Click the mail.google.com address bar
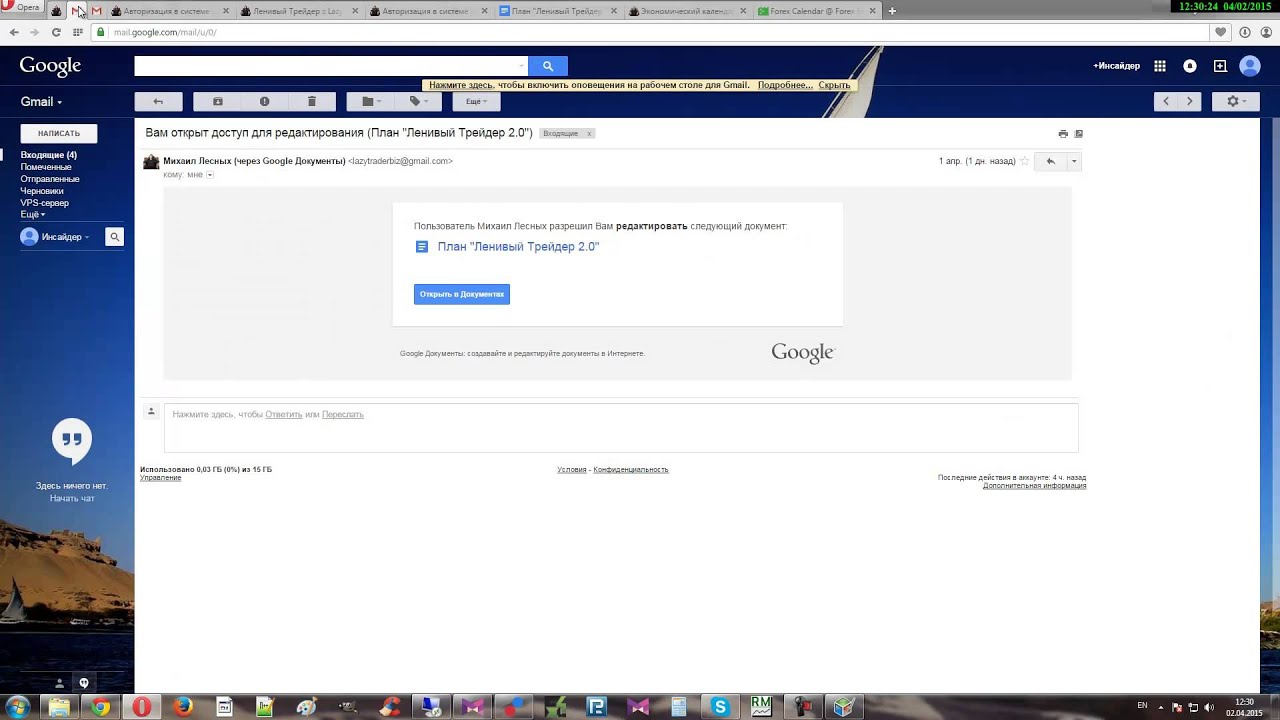Screen dimensions: 1280x720 pyautogui.click(x=650, y=32)
